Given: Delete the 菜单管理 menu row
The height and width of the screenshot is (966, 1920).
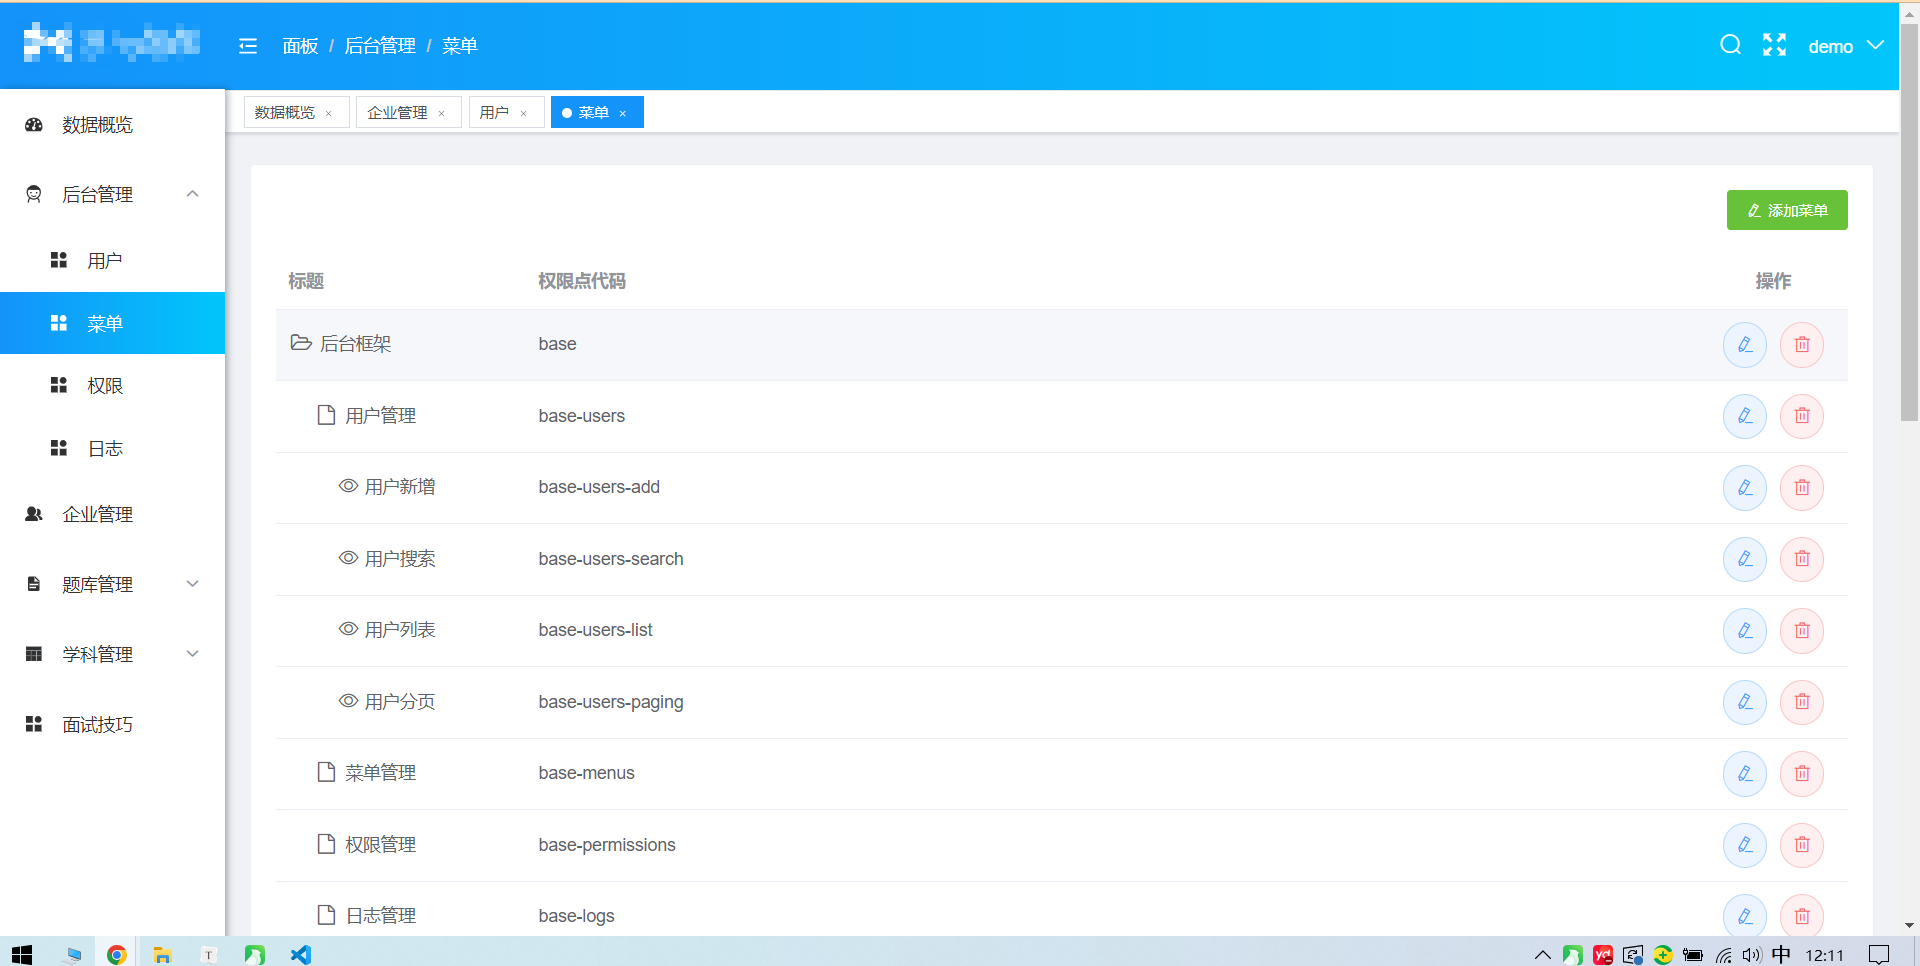Looking at the screenshot, I should pyautogui.click(x=1802, y=774).
